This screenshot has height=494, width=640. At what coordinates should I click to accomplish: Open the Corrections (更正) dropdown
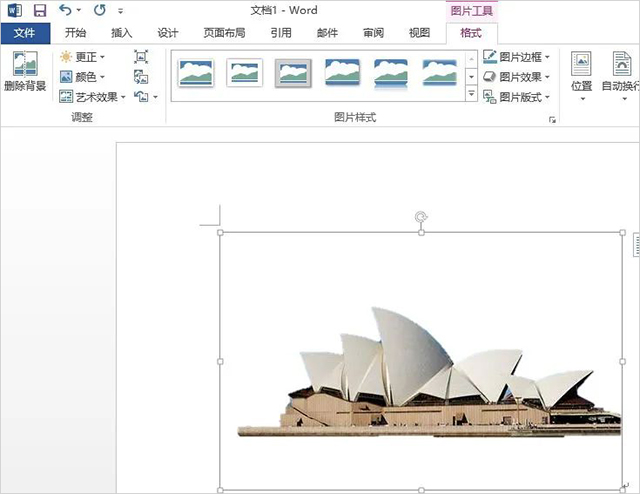[82, 57]
